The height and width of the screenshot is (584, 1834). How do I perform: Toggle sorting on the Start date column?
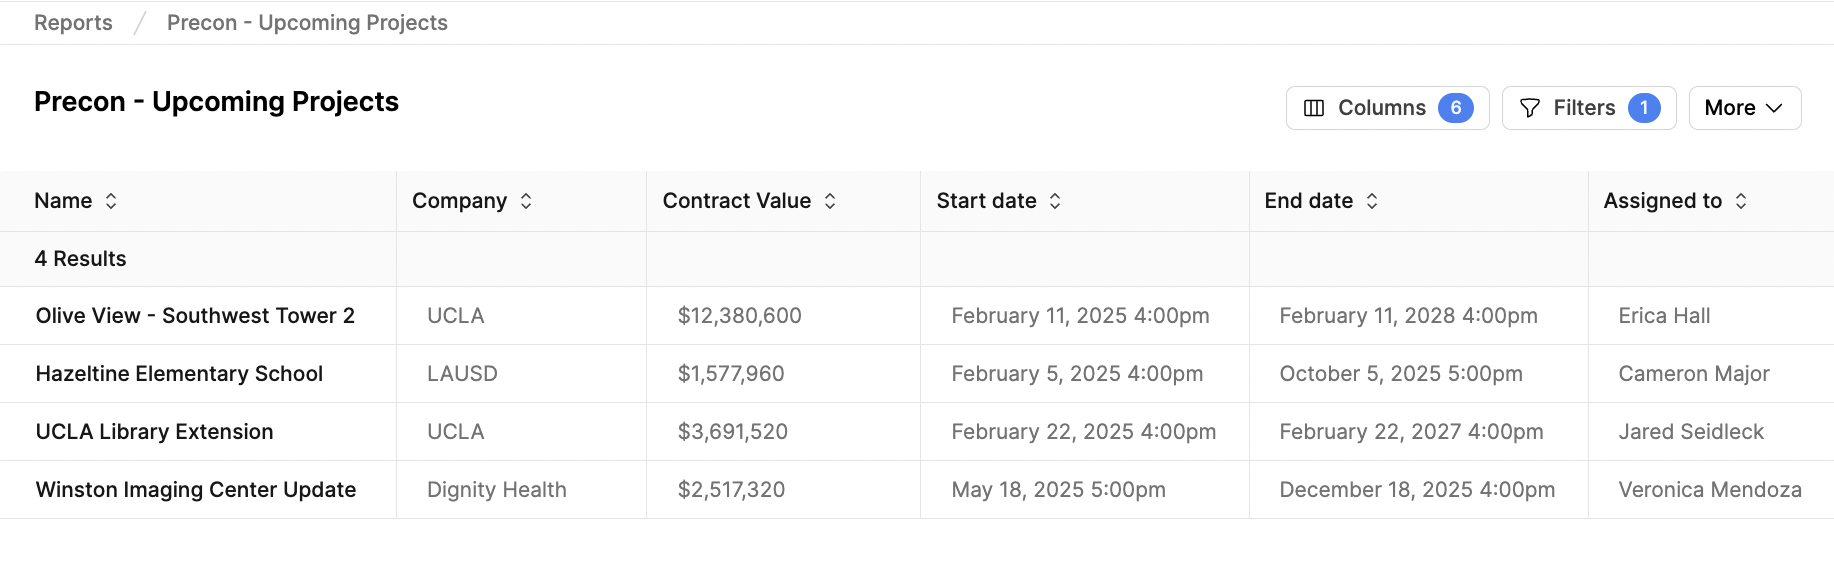pos(1055,201)
